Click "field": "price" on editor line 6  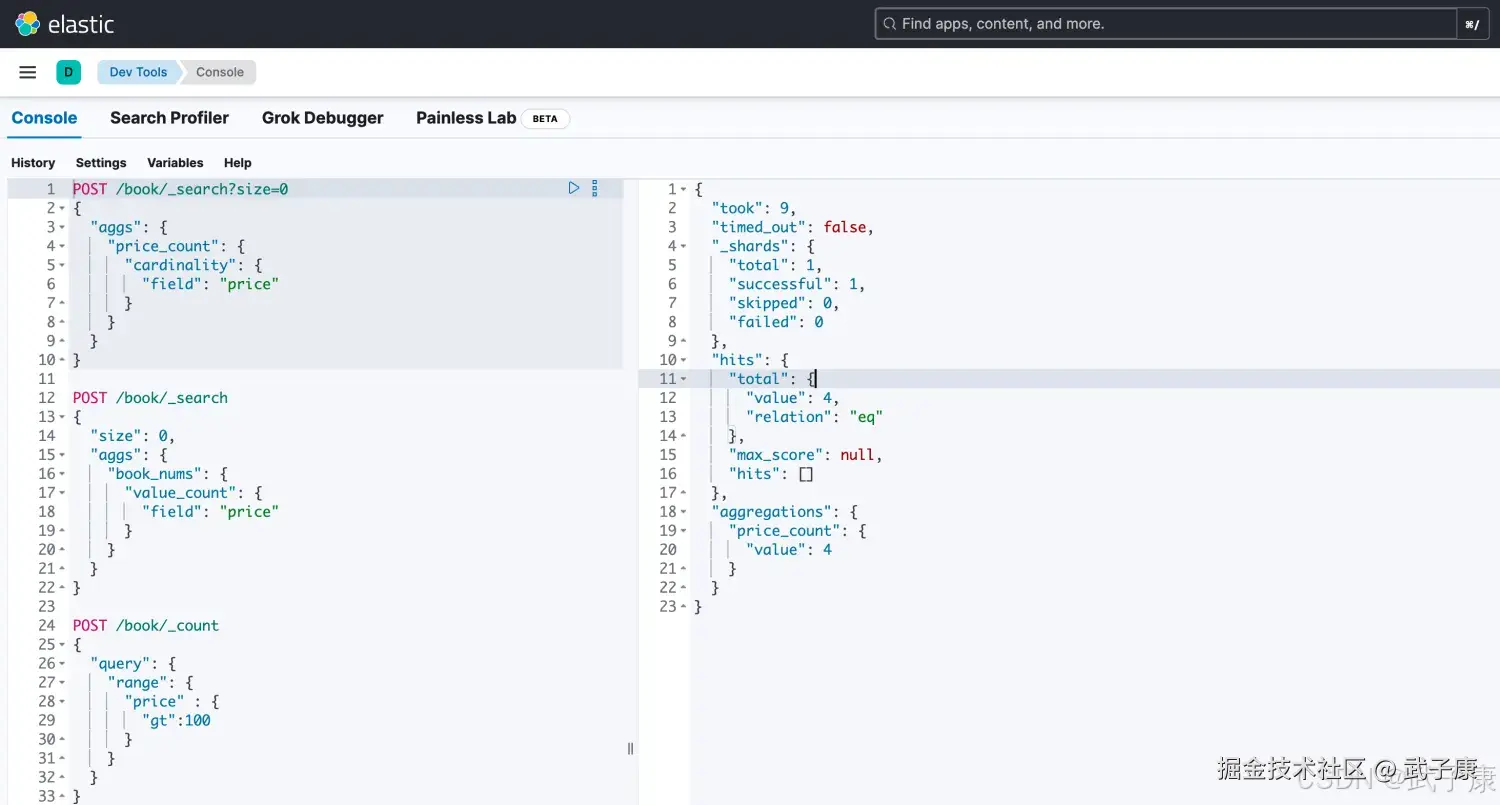[x=210, y=284]
